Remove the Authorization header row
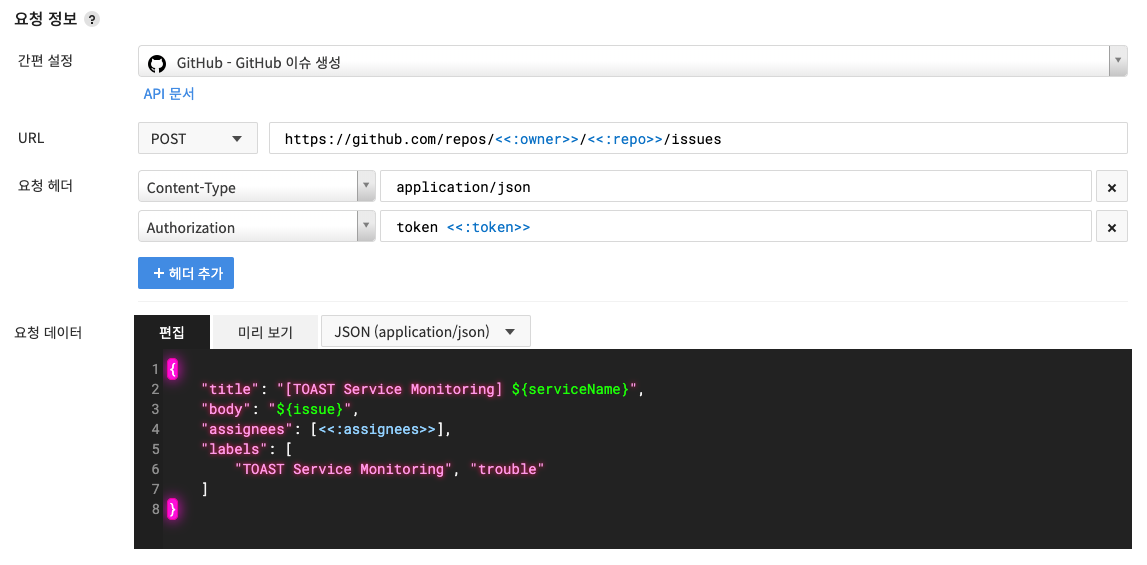 pos(1112,226)
